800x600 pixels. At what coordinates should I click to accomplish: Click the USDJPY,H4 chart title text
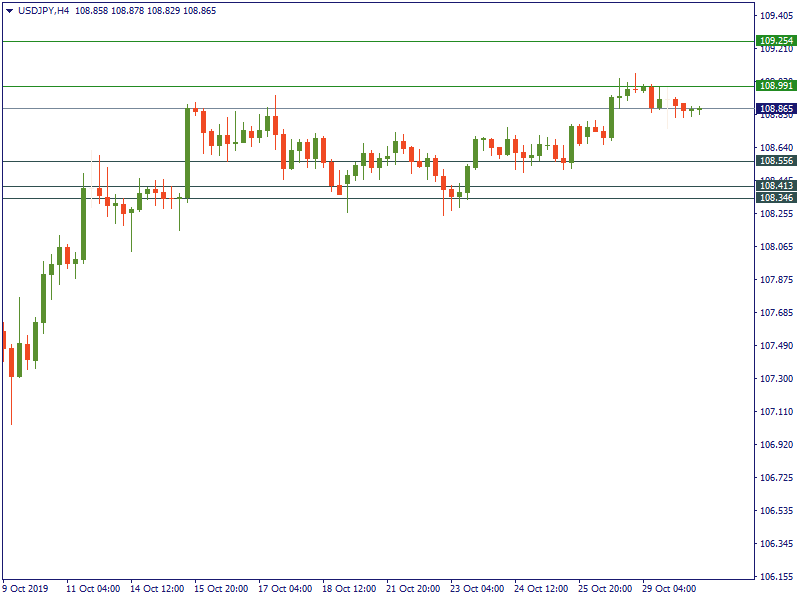pos(44,10)
